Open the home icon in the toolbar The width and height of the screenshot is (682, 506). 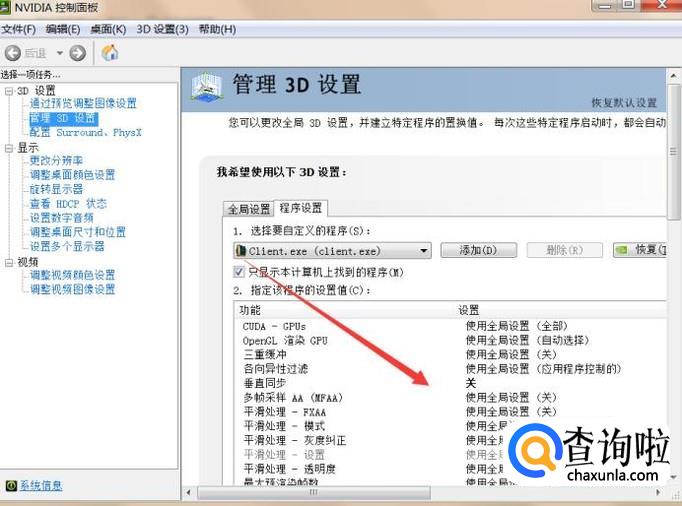[110, 53]
